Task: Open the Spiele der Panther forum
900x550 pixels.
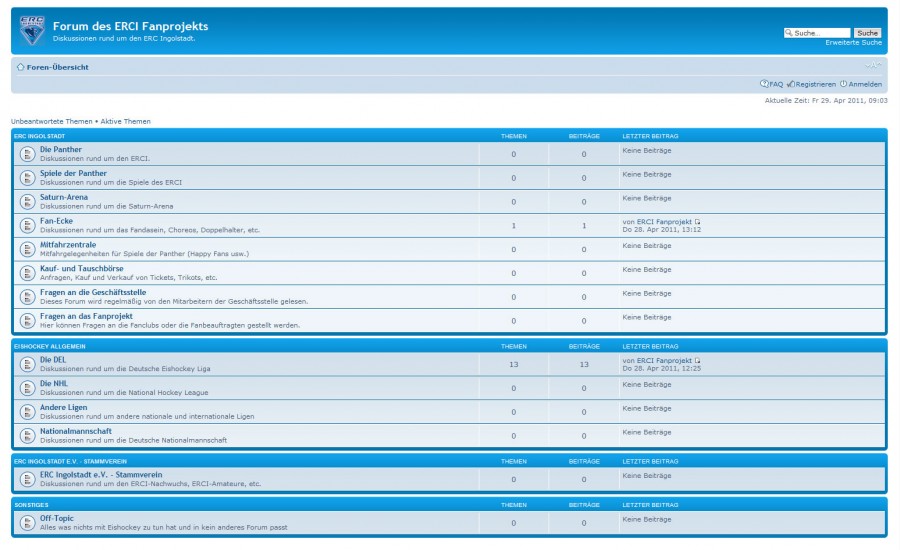Action: [x=73, y=173]
